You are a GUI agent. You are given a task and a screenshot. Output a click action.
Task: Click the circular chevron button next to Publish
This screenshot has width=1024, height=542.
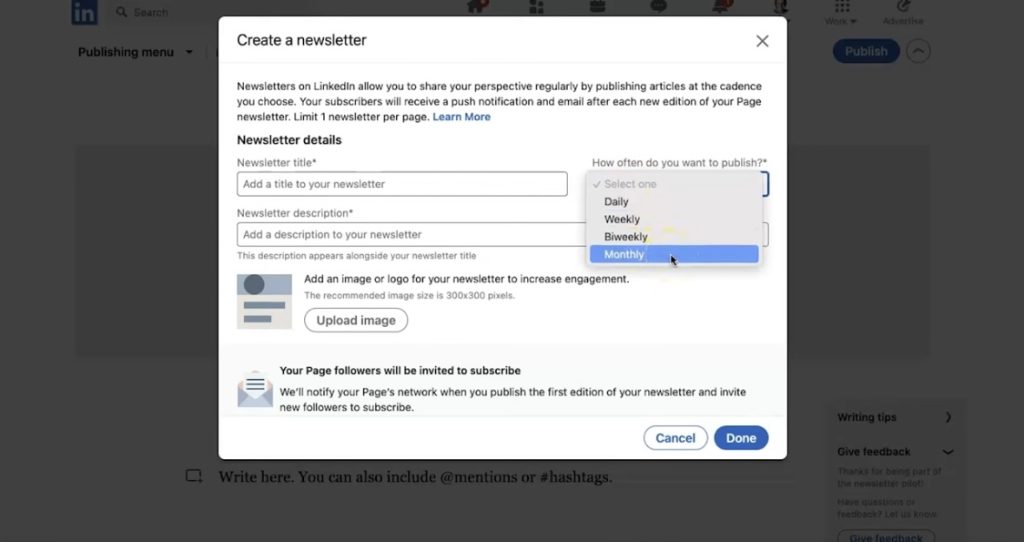point(918,52)
